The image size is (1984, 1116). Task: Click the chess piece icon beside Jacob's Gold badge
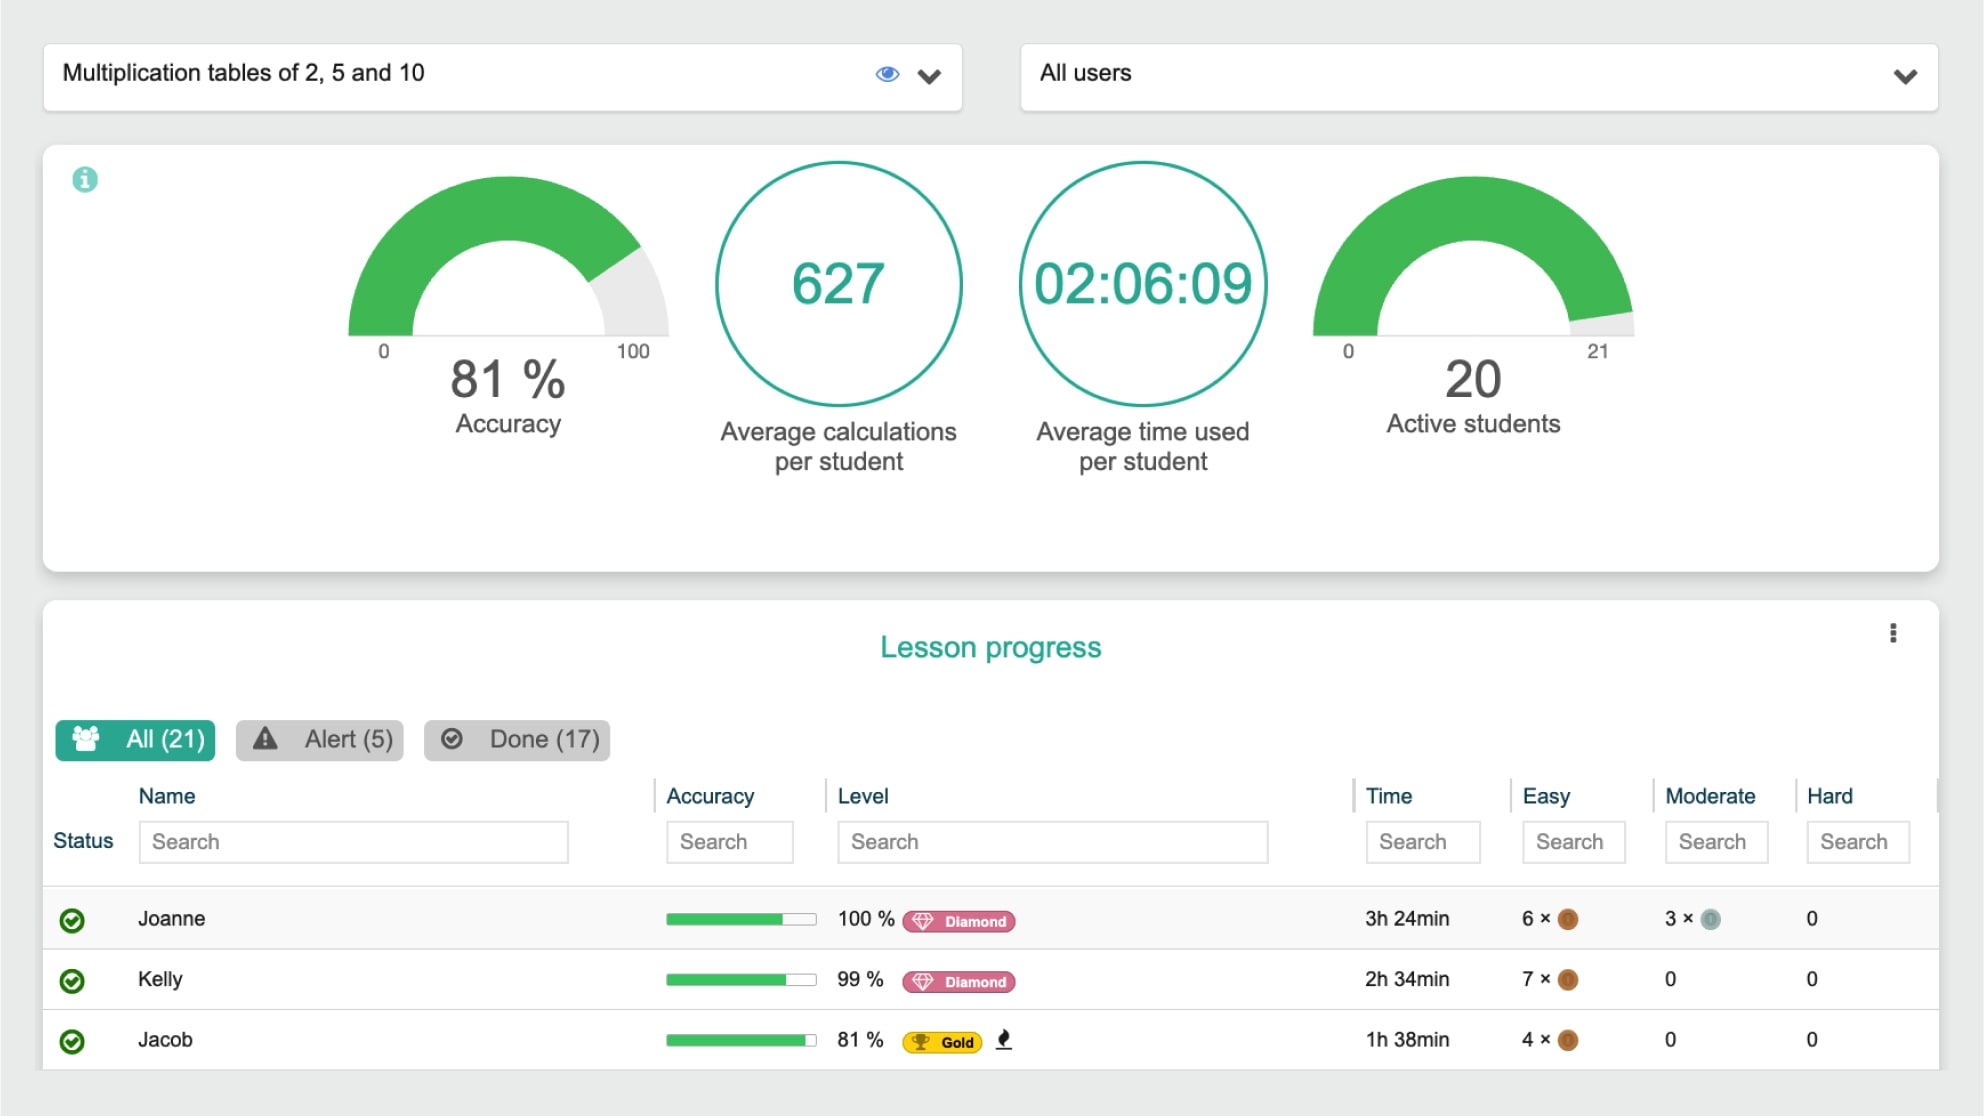[1004, 1040]
